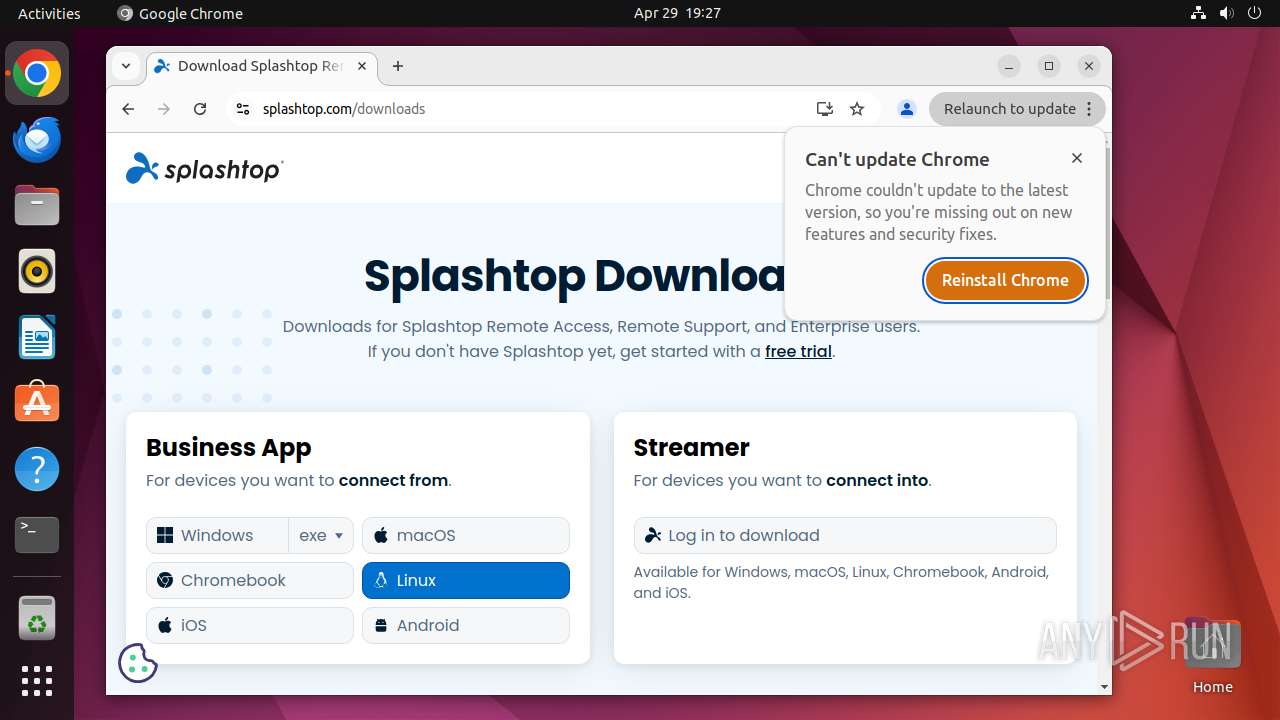This screenshot has width=1280, height=720.
Task: Click the address bar URL
Action: pyautogui.click(x=344, y=109)
